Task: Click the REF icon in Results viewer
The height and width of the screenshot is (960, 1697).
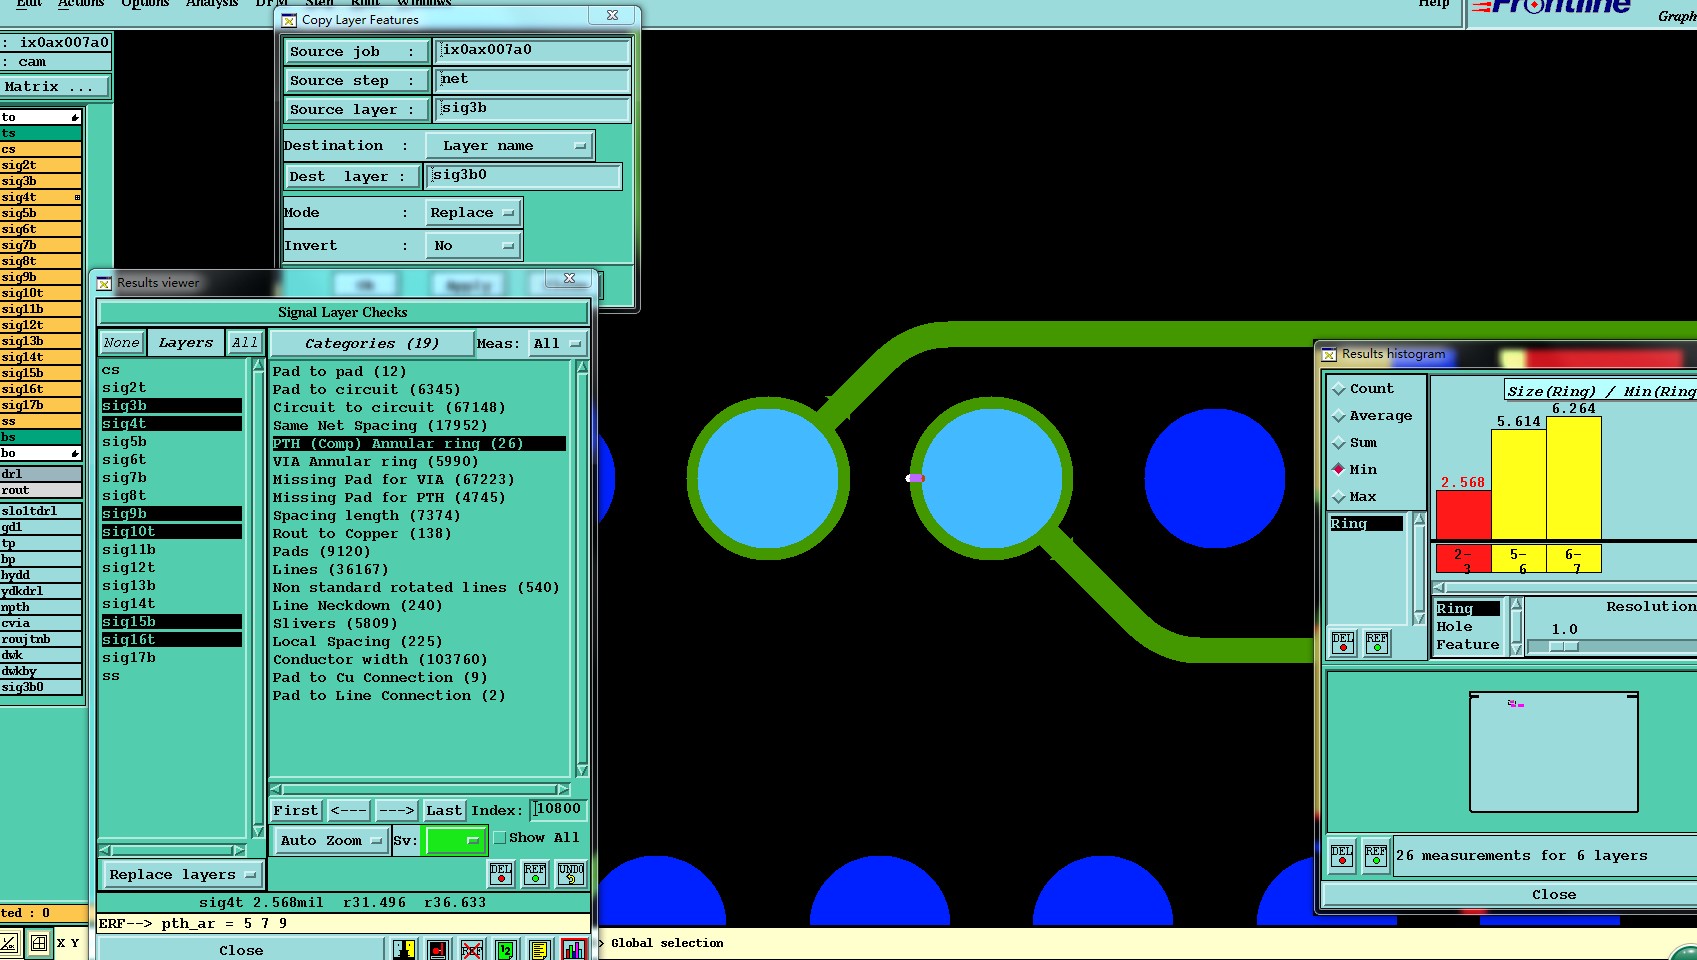Action: [x=535, y=873]
